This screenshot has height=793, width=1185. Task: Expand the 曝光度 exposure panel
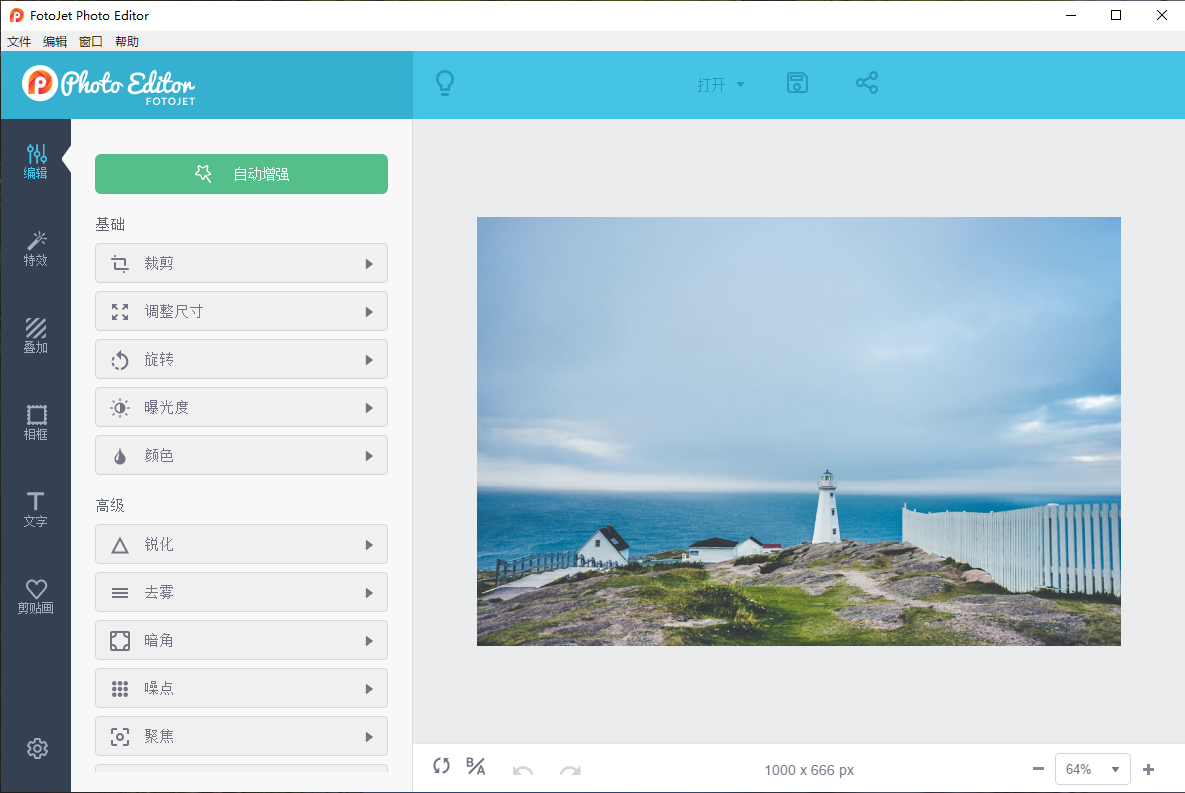(x=241, y=407)
